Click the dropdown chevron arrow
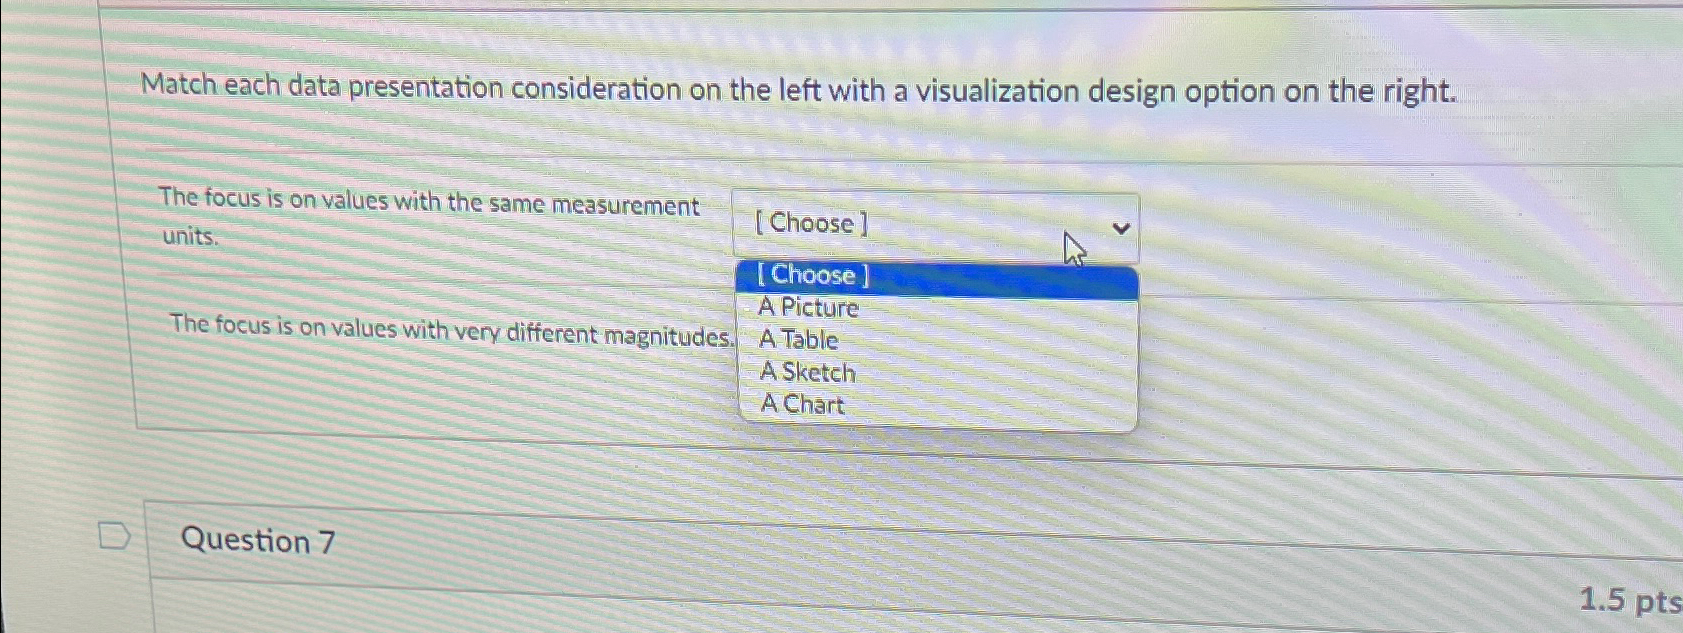Image resolution: width=1683 pixels, height=633 pixels. [1122, 228]
